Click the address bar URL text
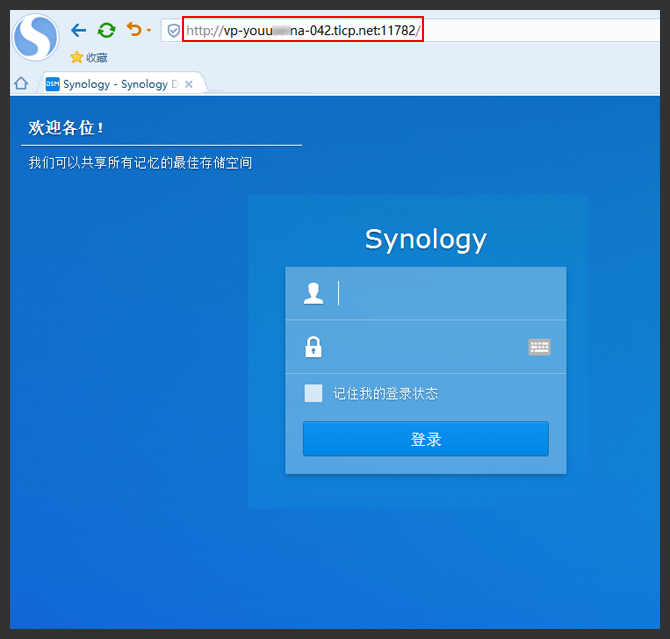 303,31
